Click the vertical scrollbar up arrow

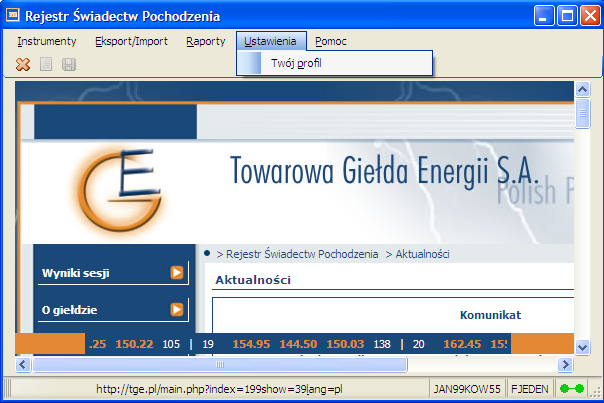(582, 89)
